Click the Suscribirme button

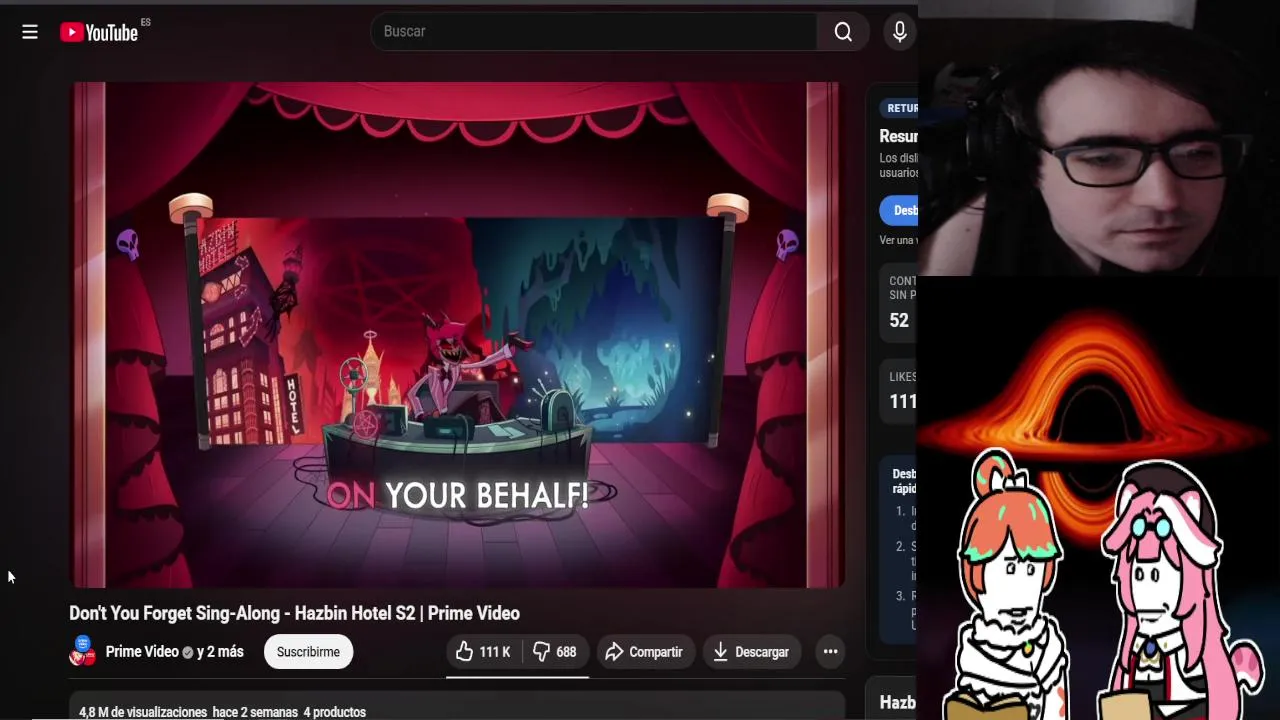click(x=308, y=652)
